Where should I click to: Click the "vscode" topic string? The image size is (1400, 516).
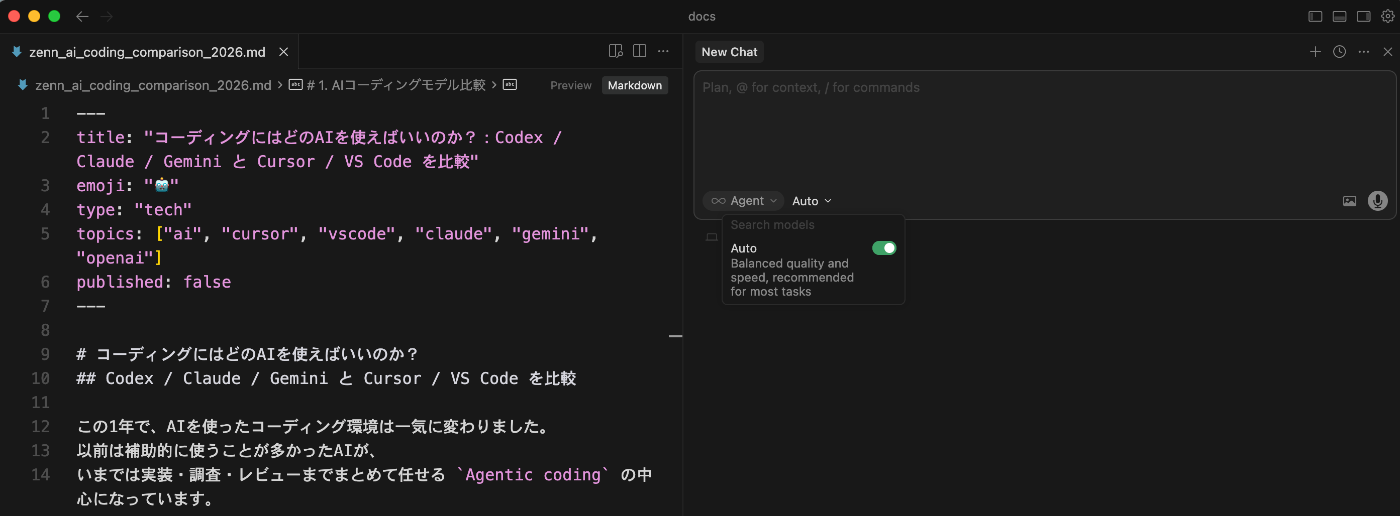tap(357, 234)
